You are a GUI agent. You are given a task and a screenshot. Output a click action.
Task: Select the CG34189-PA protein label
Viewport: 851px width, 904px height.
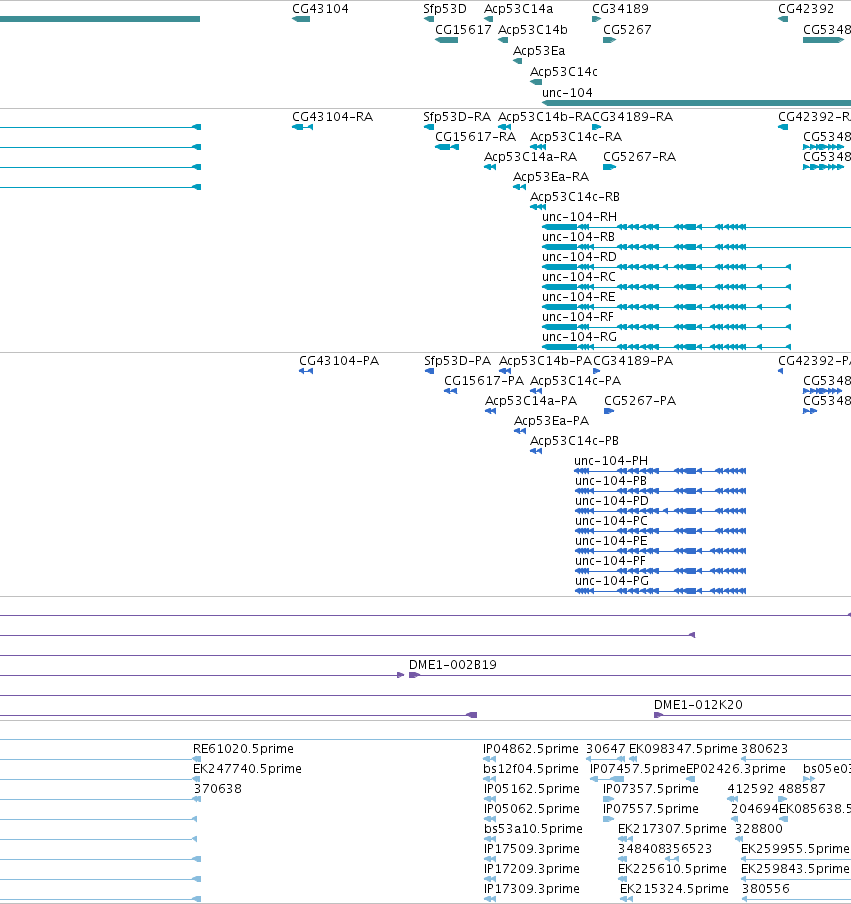(633, 361)
